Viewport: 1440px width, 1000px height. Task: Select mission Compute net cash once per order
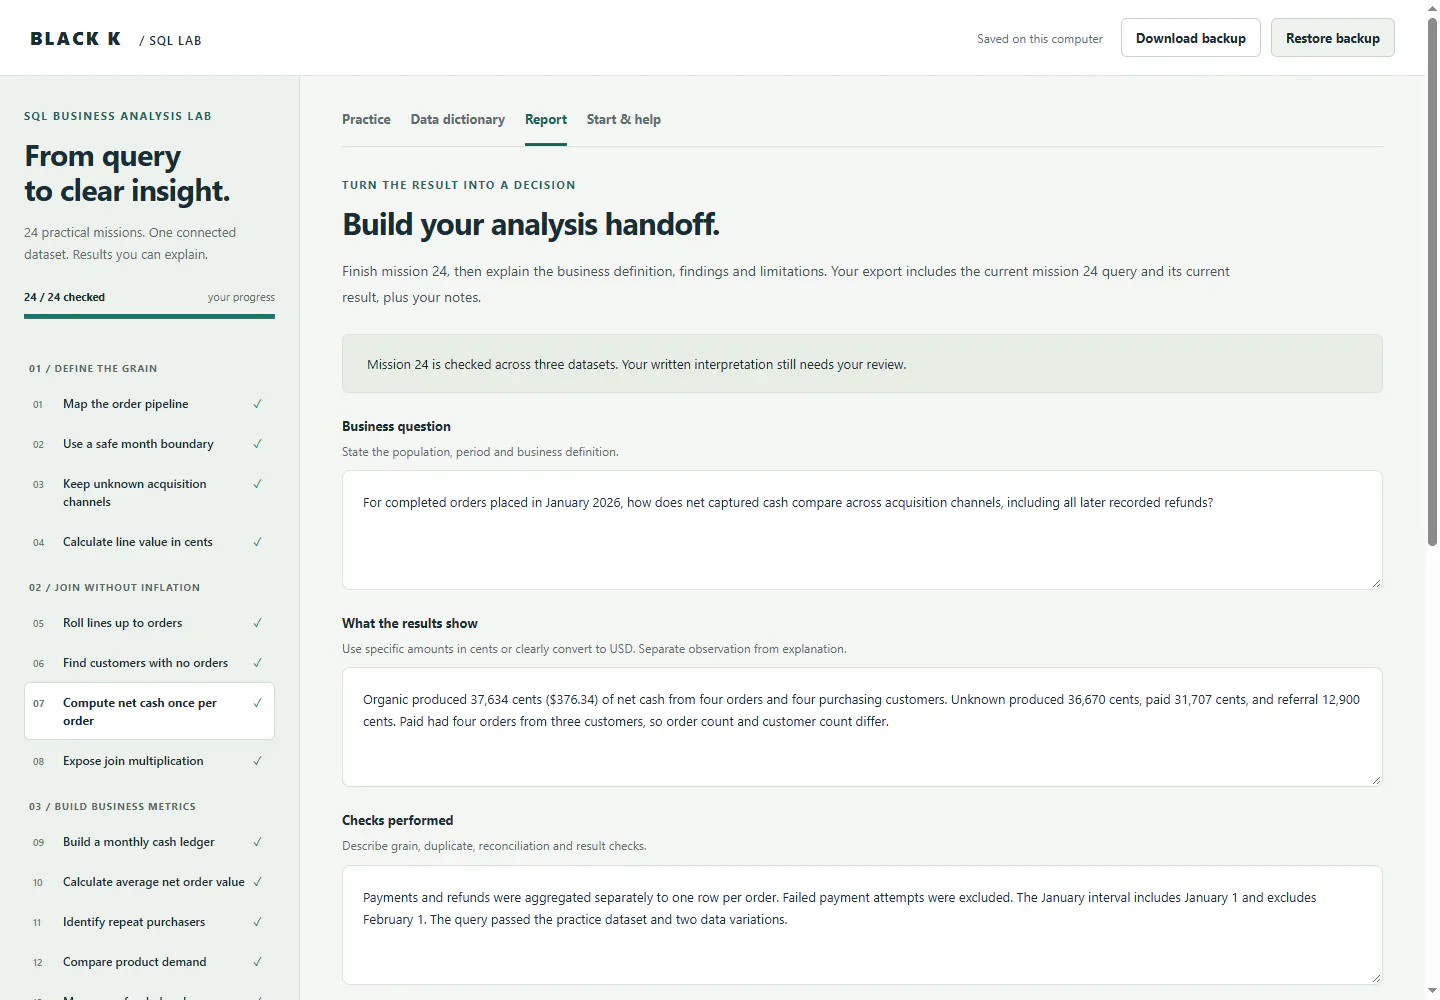[149, 711]
